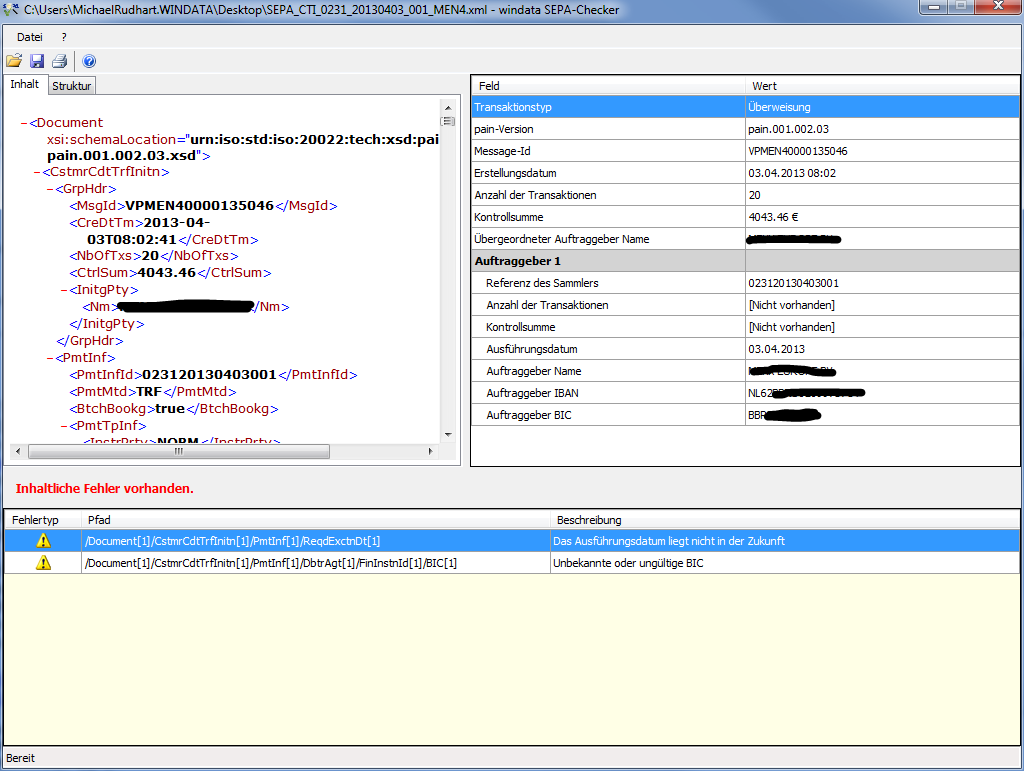Collapse the CstmrCdtTrfInitn XML node
The height and width of the screenshot is (771, 1024).
click(37, 172)
